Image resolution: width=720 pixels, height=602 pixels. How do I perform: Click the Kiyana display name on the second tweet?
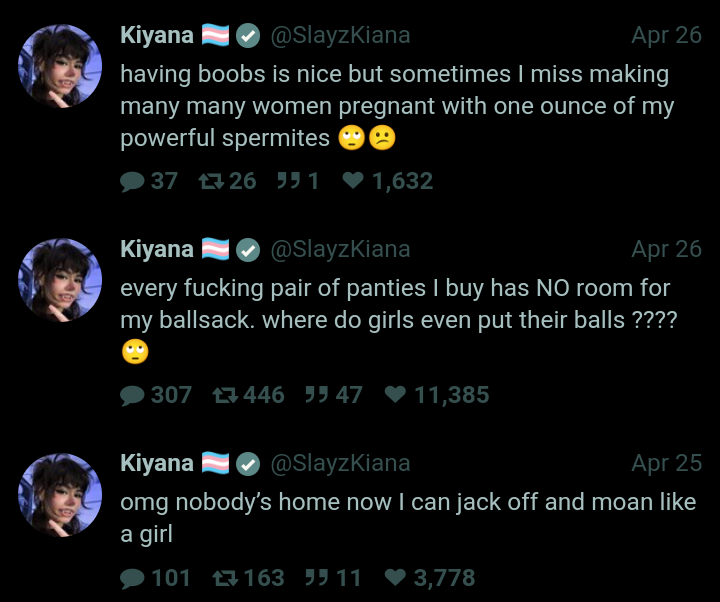[157, 249]
